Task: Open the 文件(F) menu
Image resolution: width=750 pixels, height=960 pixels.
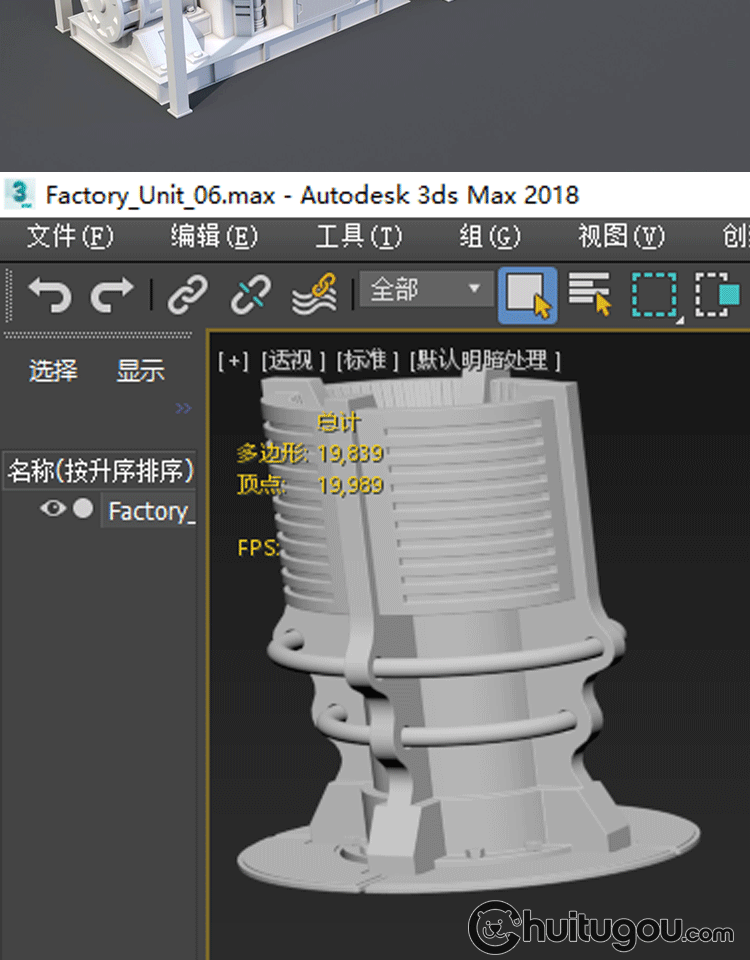Action: (x=70, y=236)
